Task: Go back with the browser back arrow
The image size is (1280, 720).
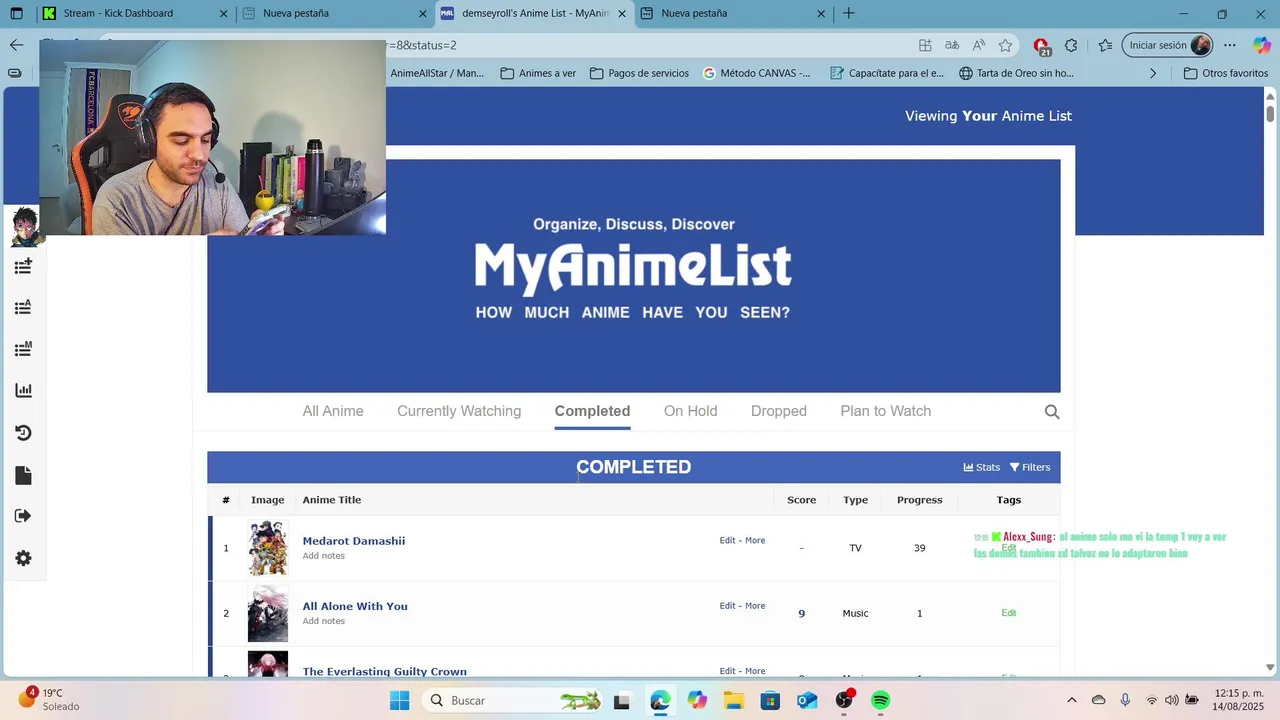Action: [x=16, y=45]
